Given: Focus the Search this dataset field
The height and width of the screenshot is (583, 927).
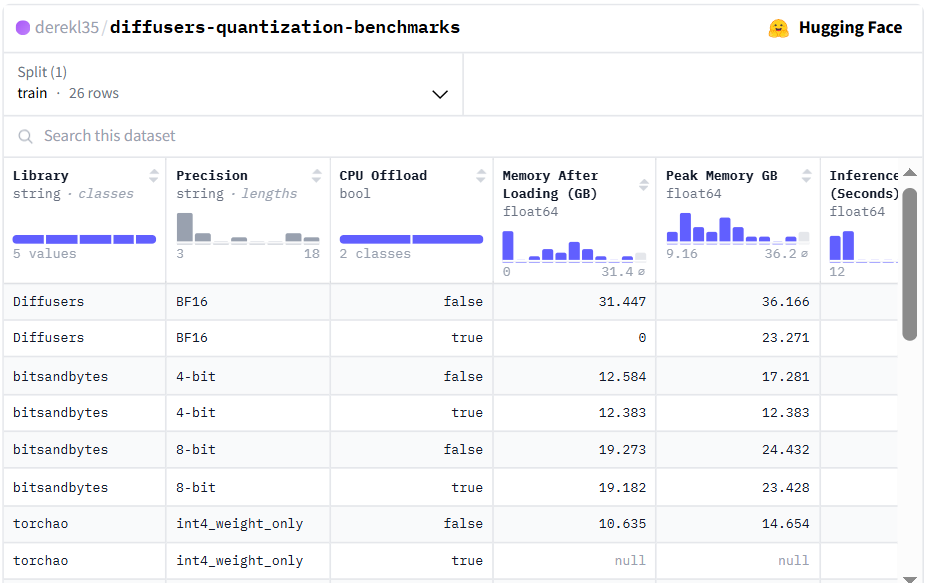Looking at the screenshot, I should (x=464, y=136).
